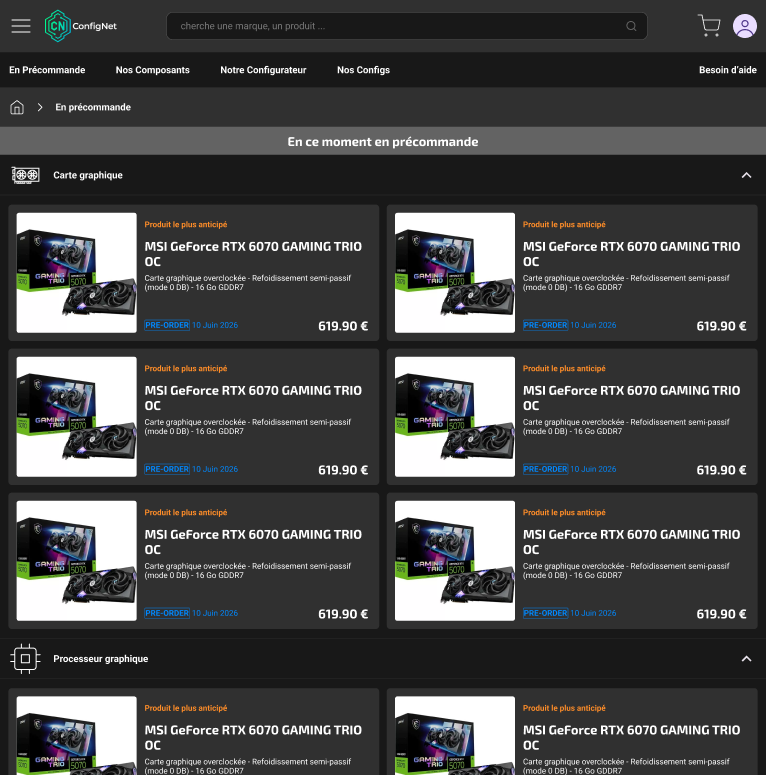766x775 pixels.
Task: Click PRE-ORDER badge in first-row right Carte graphique card
Action: (x=546, y=325)
